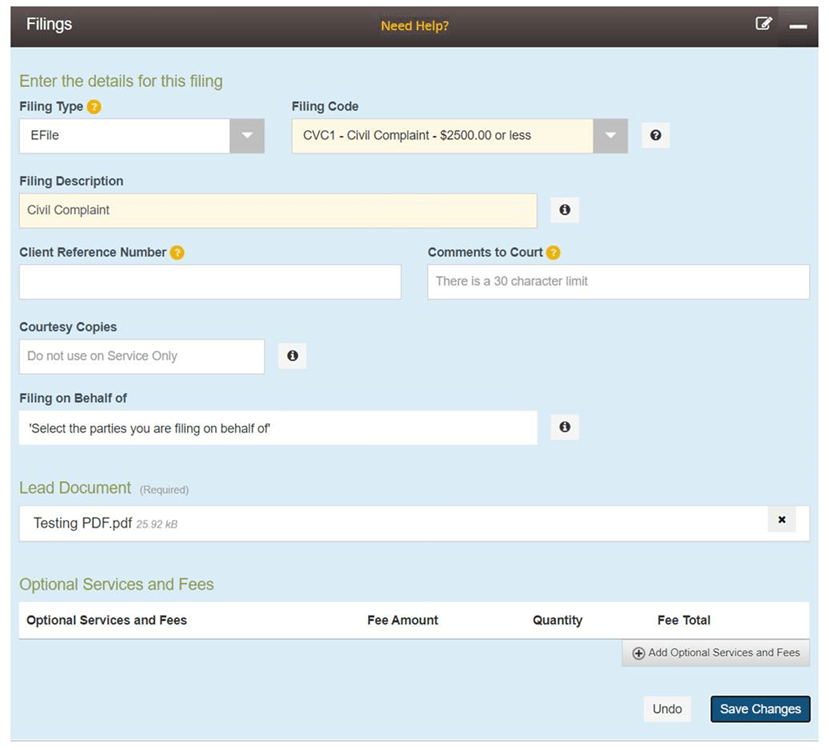Open the Client Reference Number help icon
The width and height of the screenshot is (829, 750).
176,252
